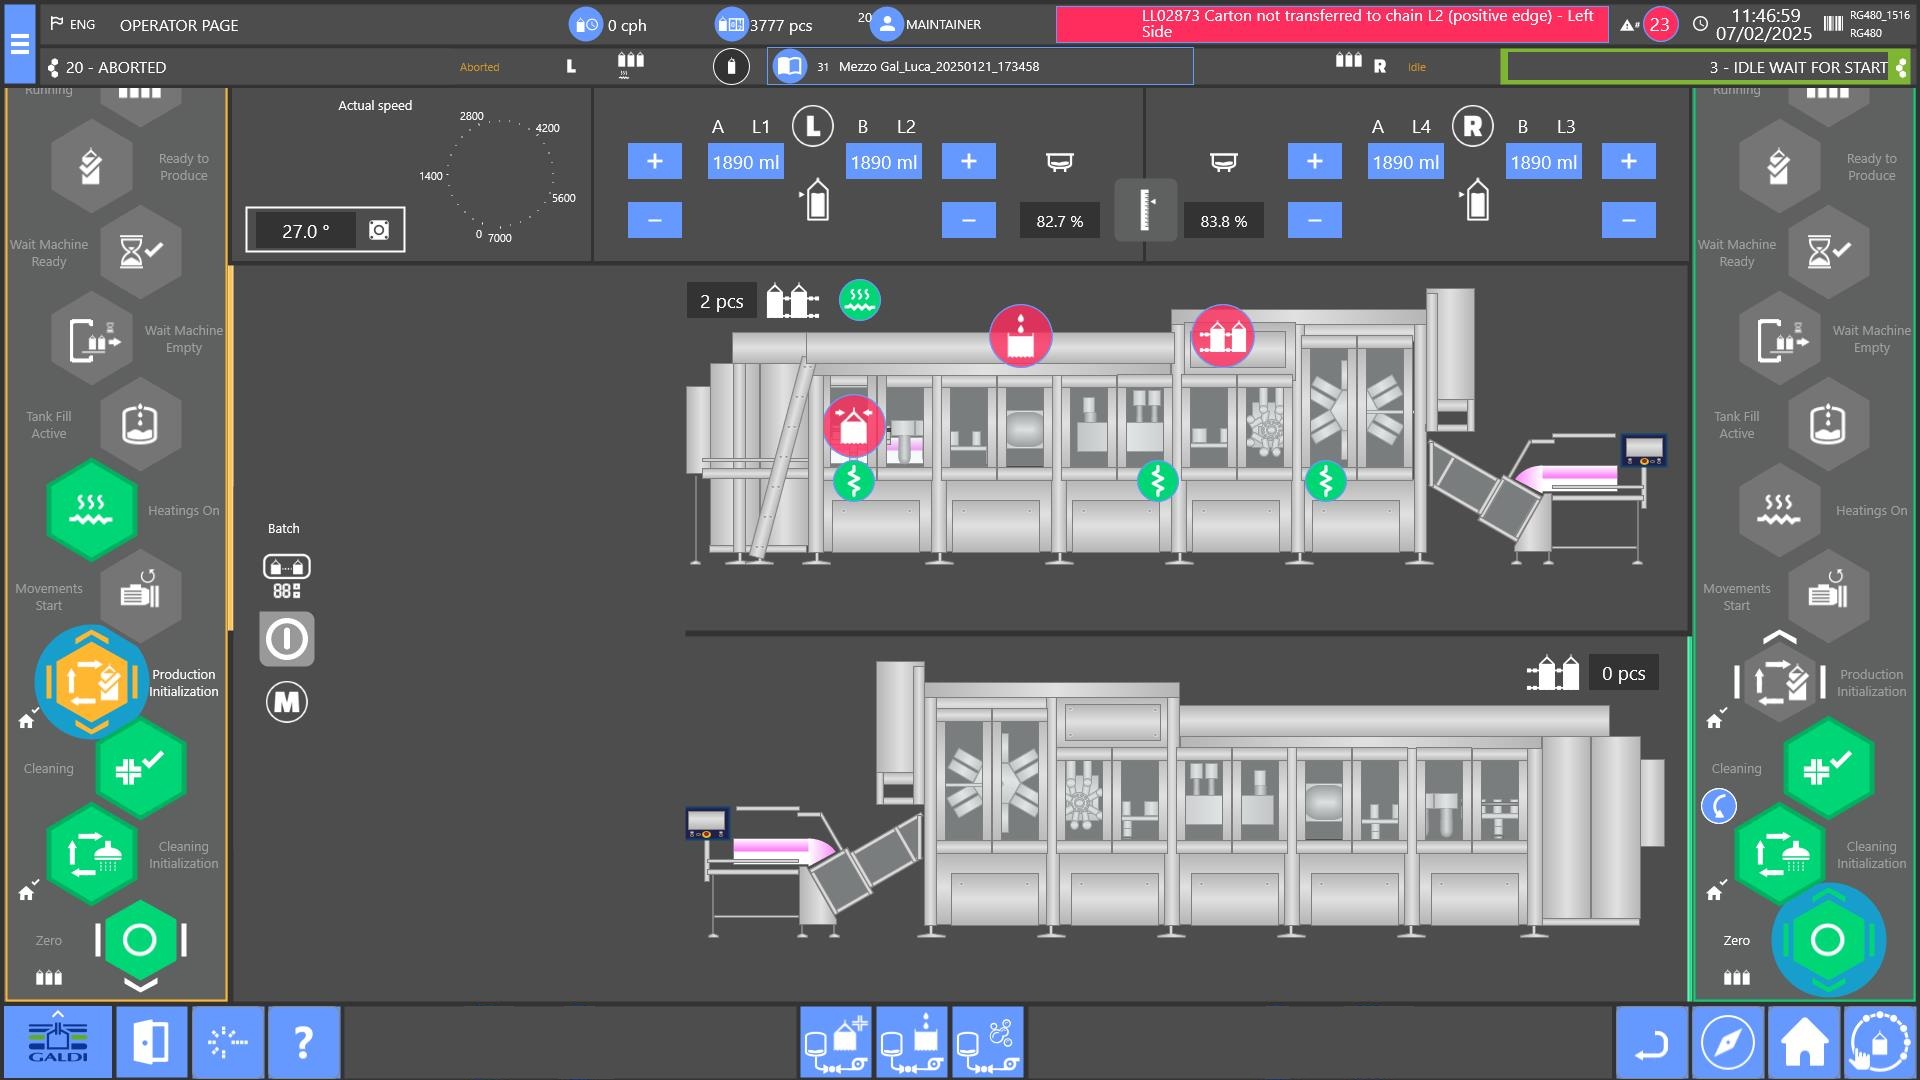Toggle left side Heatings On hexagon
Viewport: 1920px width, 1080px height.
[x=91, y=509]
